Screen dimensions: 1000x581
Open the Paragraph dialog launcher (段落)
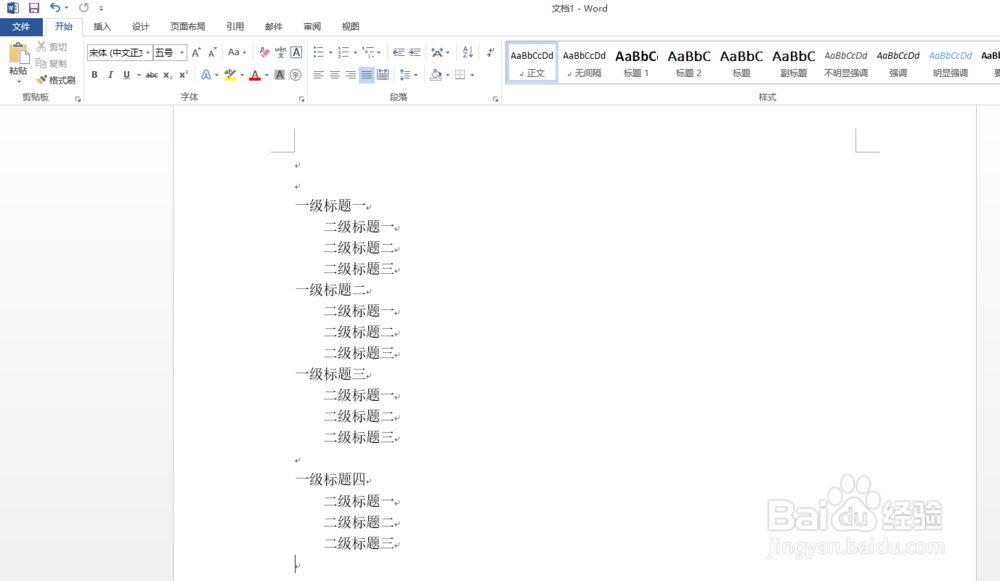click(496, 99)
